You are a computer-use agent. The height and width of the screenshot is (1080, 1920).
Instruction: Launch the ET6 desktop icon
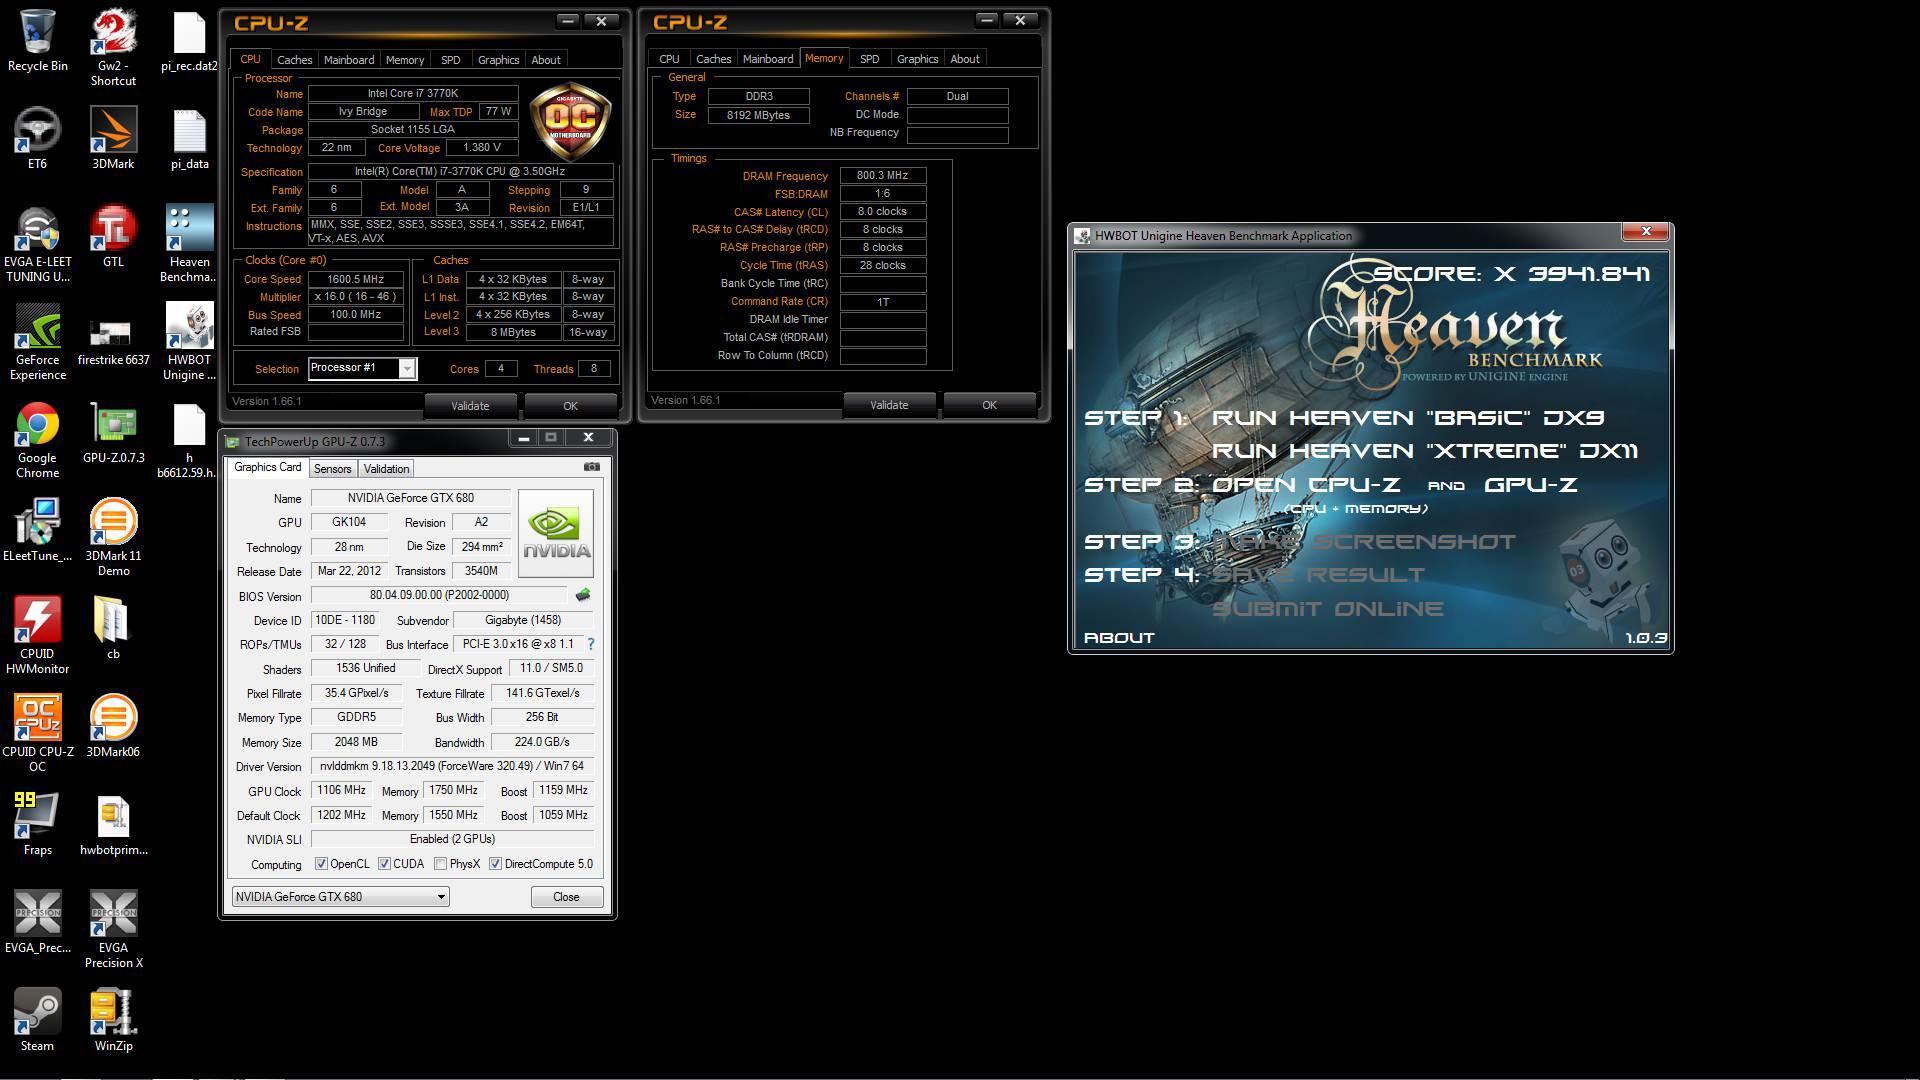pyautogui.click(x=37, y=138)
